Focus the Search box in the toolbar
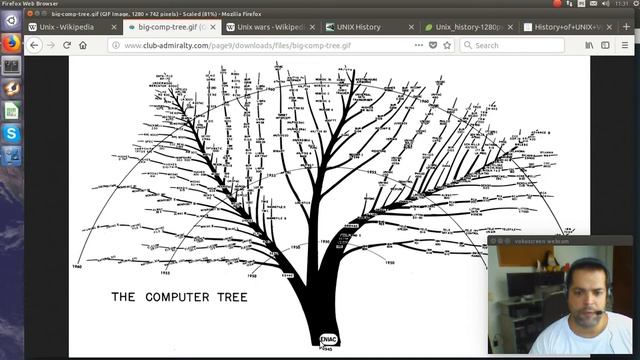The height and width of the screenshot is (360, 640). [x=512, y=45]
